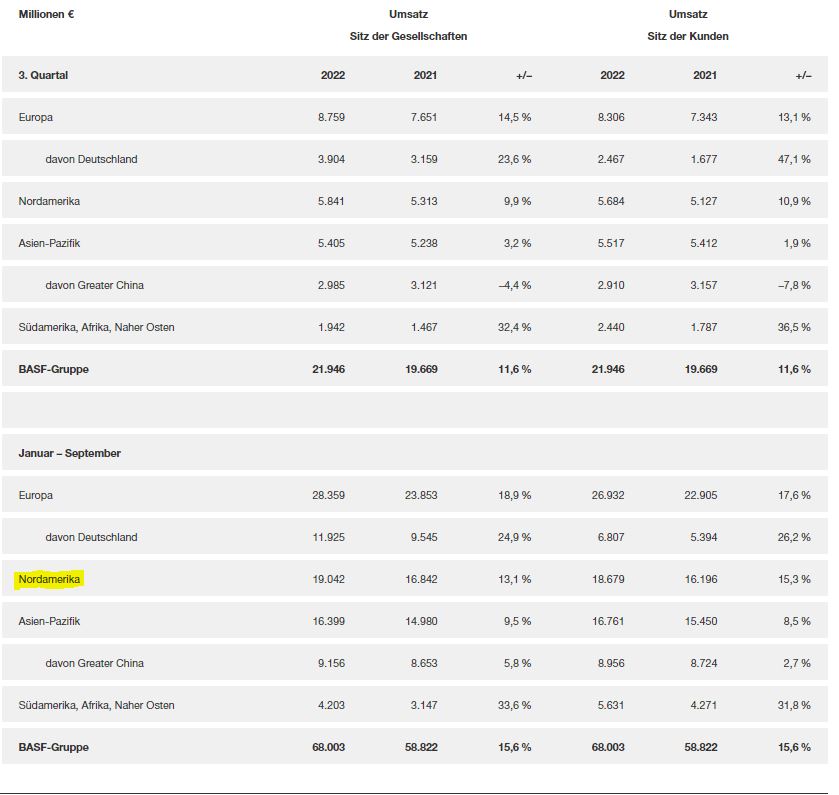Select the 2021 column header on the right

click(705, 74)
